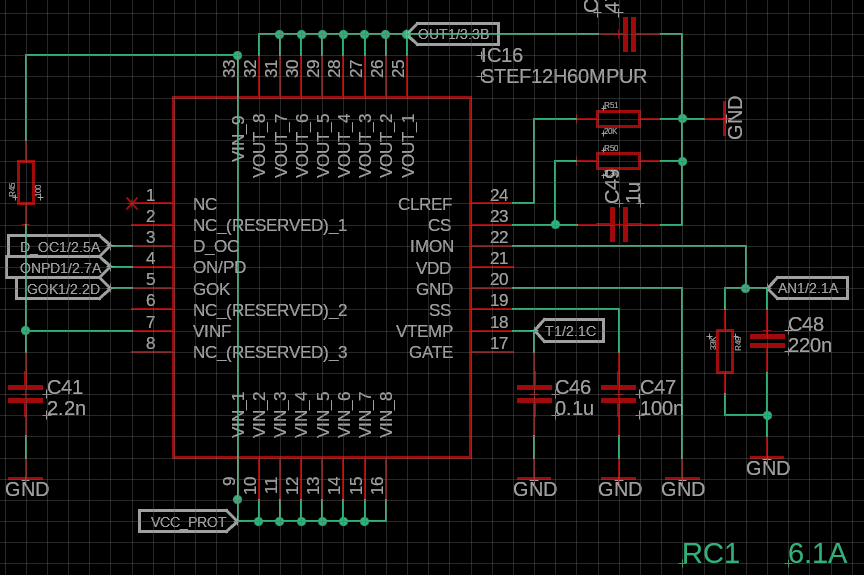This screenshot has width=864, height=575.
Task: Click the 220n value of C48
Action: point(809,345)
